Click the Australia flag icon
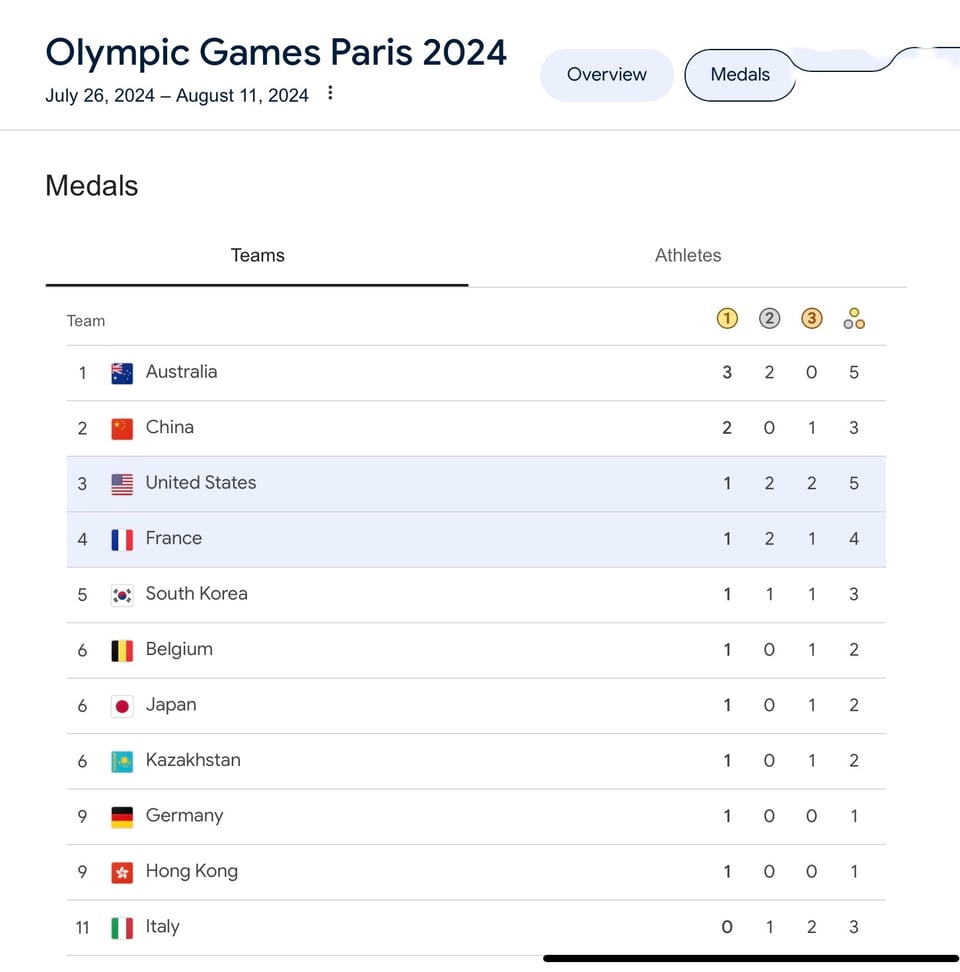The width and height of the screenshot is (960, 972). (122, 373)
